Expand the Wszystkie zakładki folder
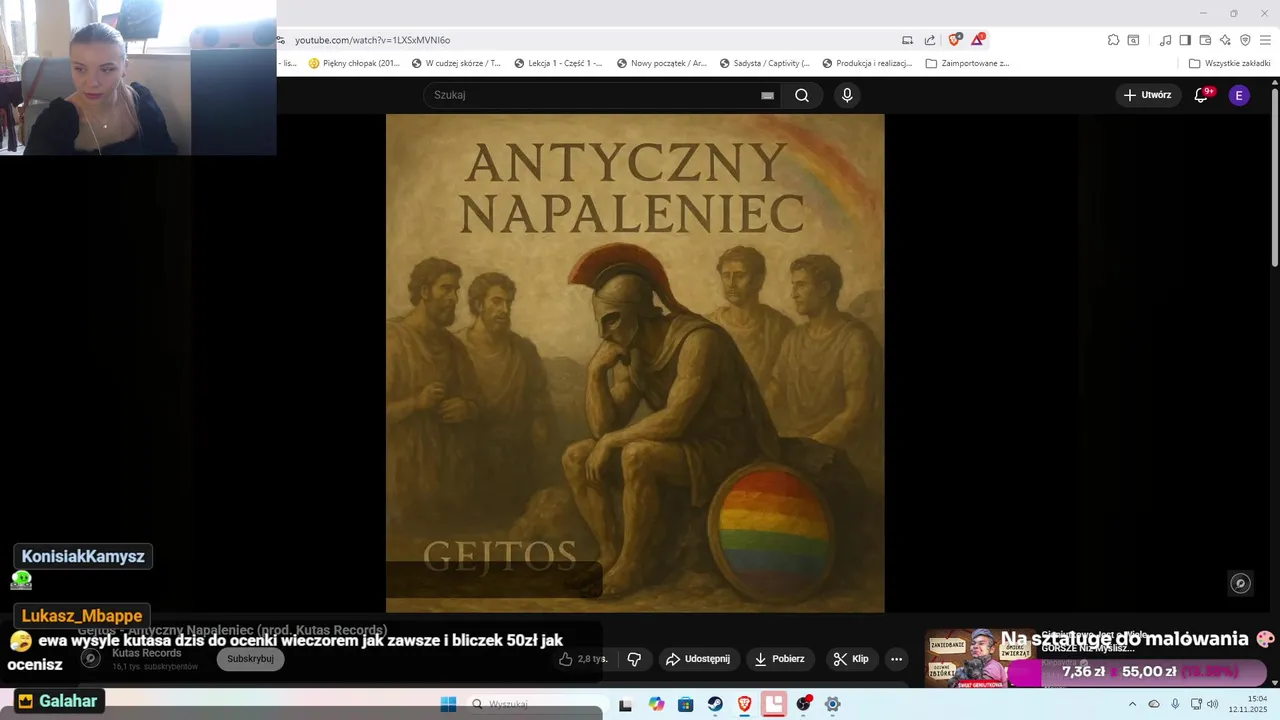 (1229, 63)
